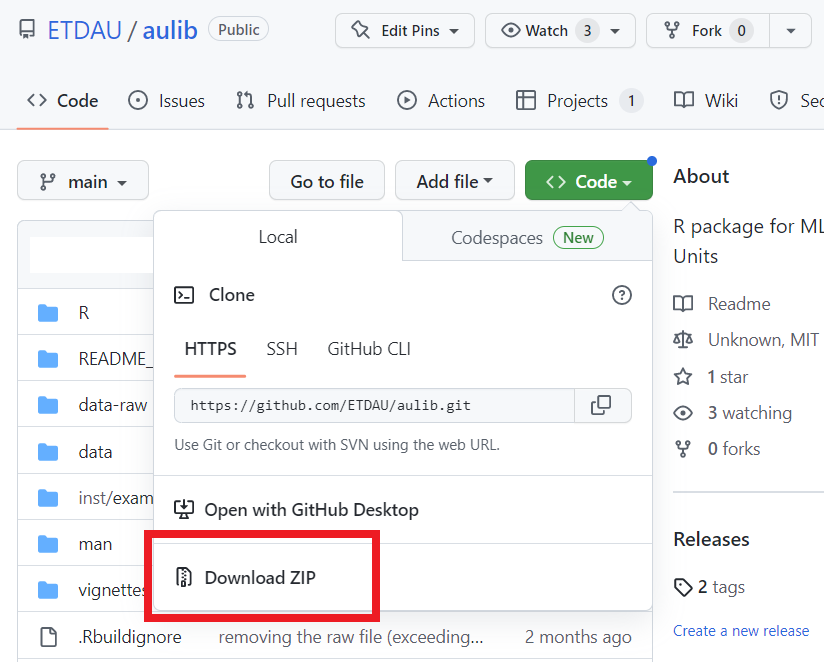Open the Projects tab
Screen dimensions: 824x662
(x=580, y=100)
